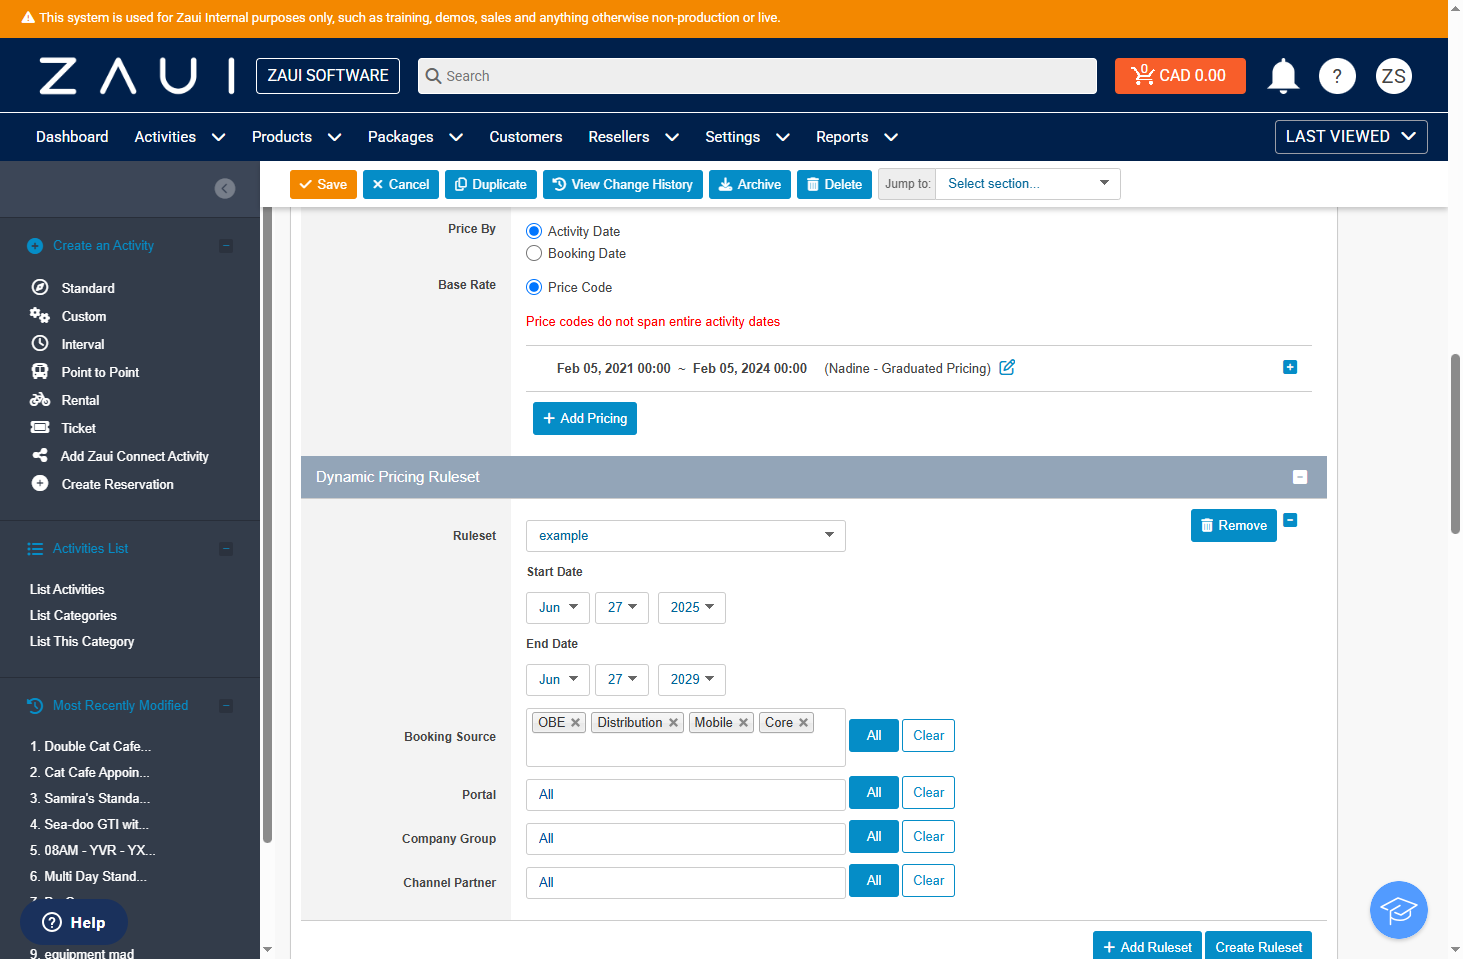
Task: Open the End Date year 2029 dropdown
Action: [x=692, y=680]
